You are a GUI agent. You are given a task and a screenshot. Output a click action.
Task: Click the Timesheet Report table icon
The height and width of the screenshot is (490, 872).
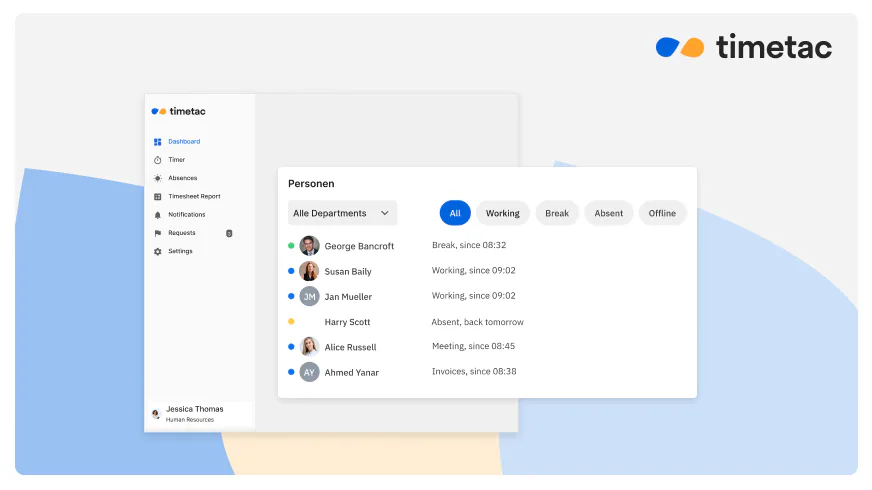157,197
